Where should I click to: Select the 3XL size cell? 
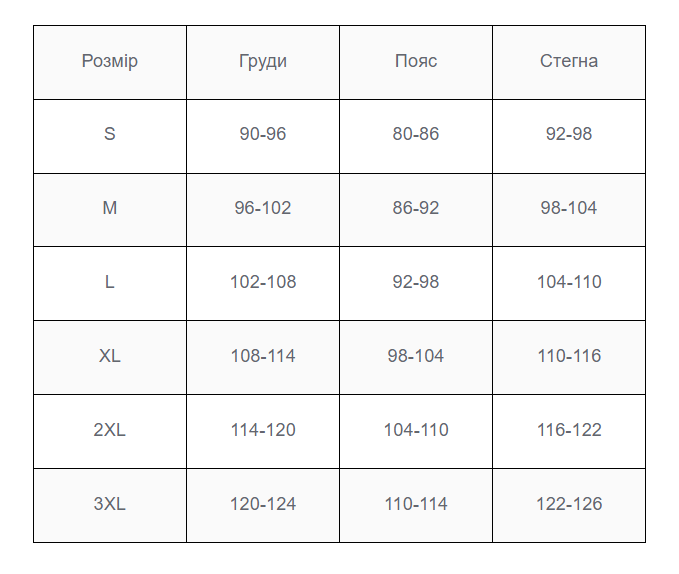[x=110, y=505]
